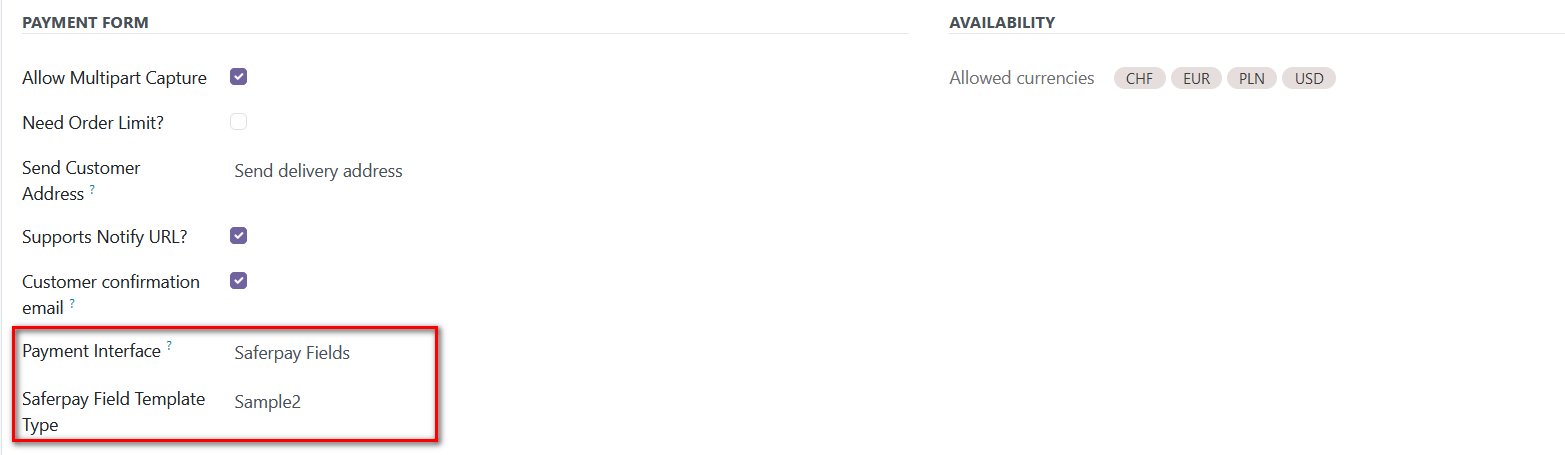Open the Send delivery address dropdown
Image resolution: width=1565 pixels, height=455 pixels.
pyautogui.click(x=318, y=171)
